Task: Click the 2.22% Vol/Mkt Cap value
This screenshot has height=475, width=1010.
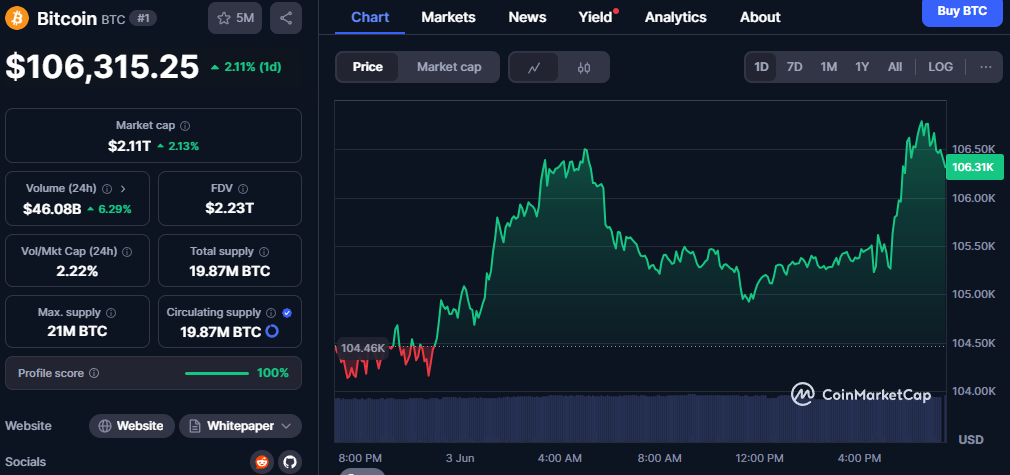Action: pos(77,271)
